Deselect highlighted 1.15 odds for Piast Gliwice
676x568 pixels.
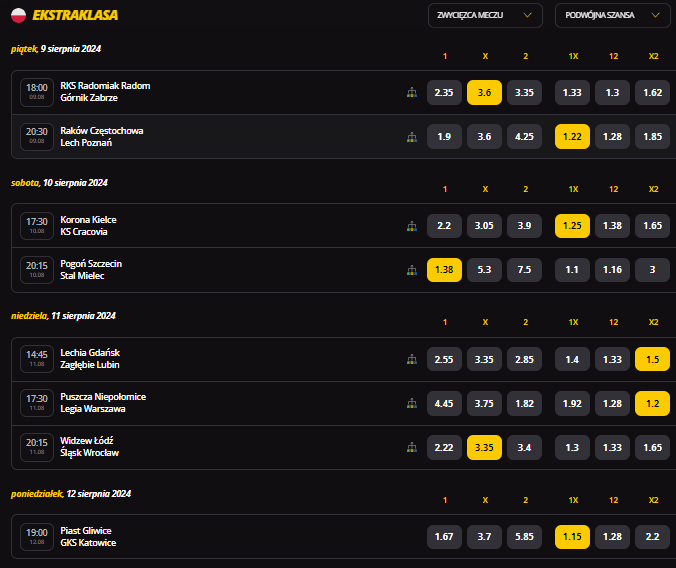572,537
